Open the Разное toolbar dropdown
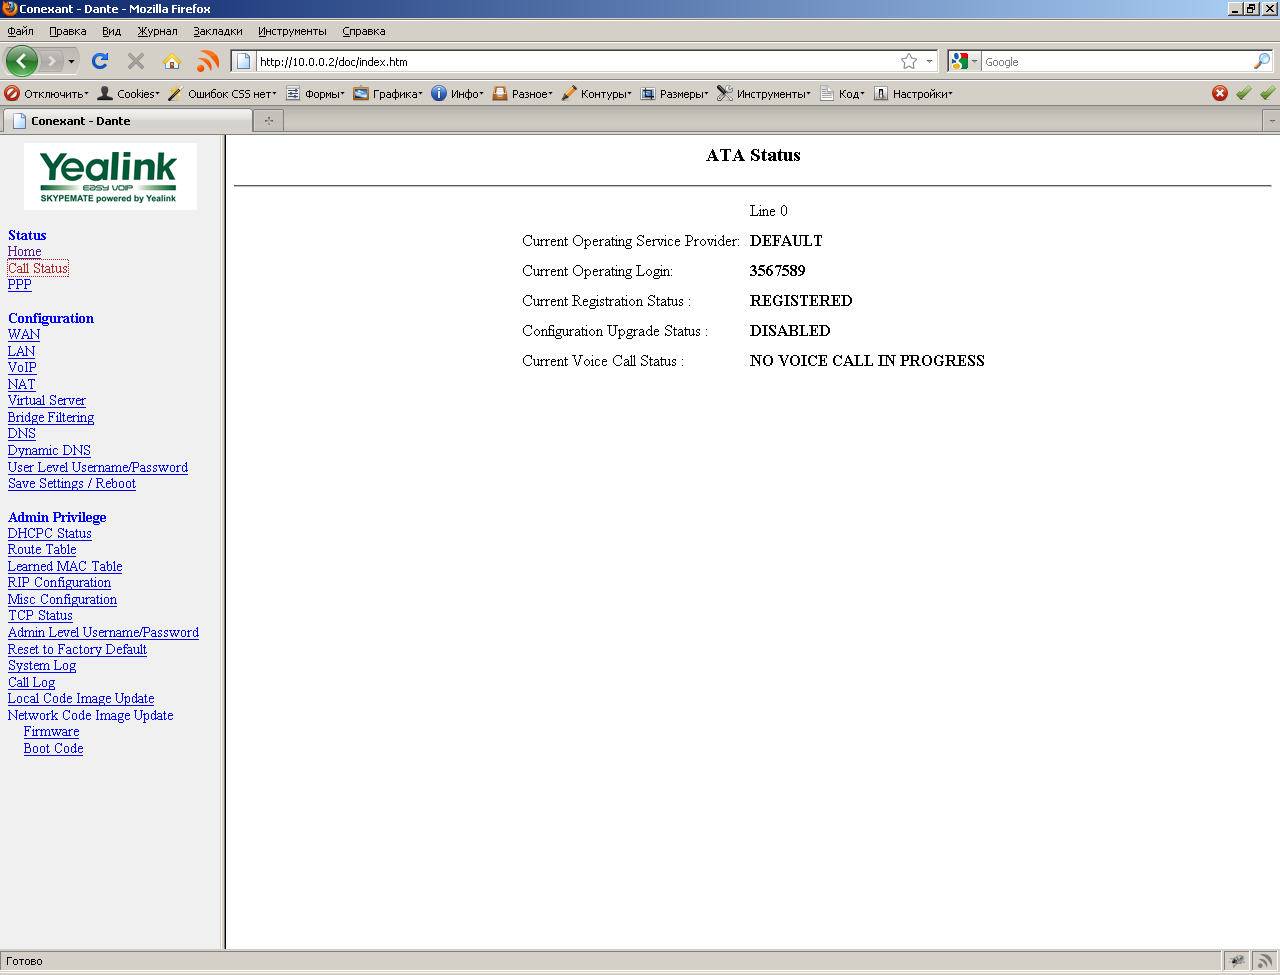Viewport: 1280px width, 975px height. coord(522,93)
